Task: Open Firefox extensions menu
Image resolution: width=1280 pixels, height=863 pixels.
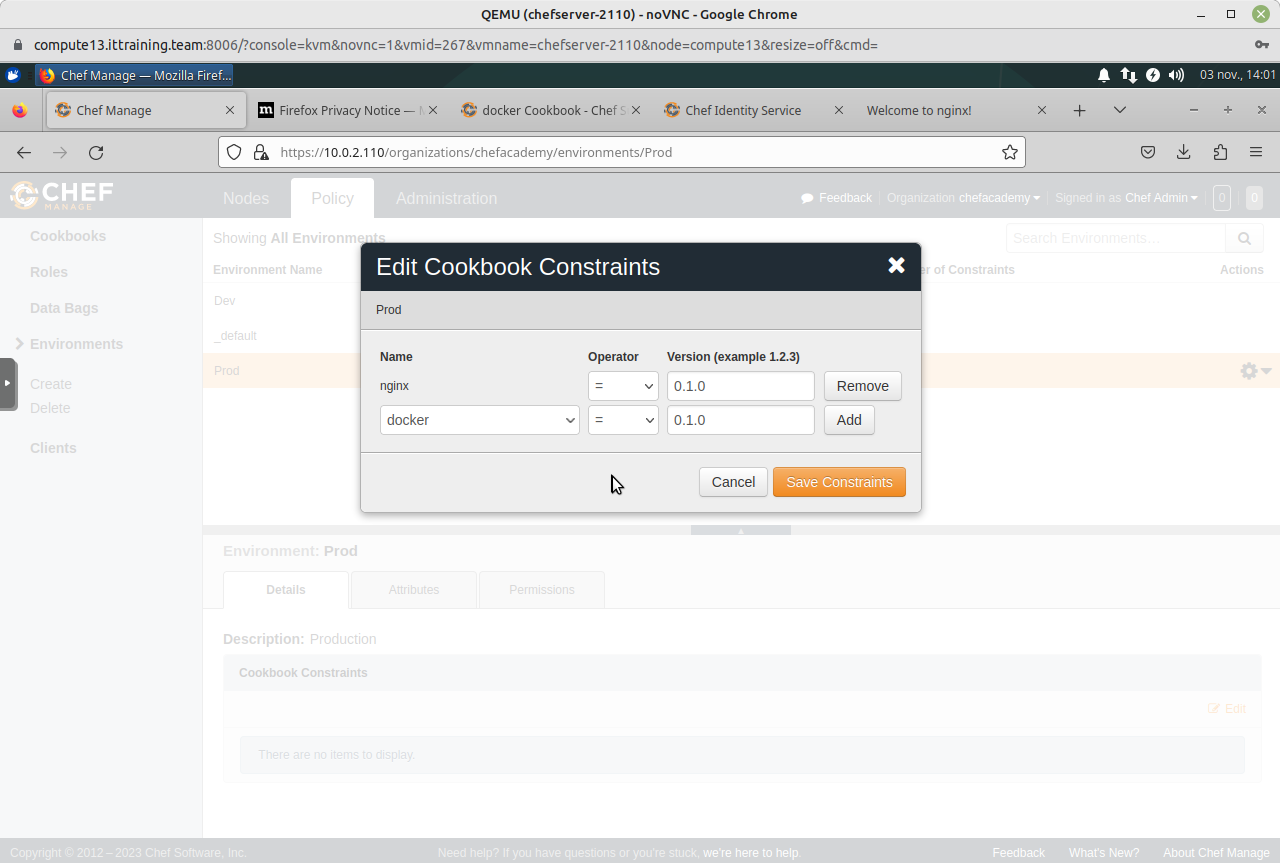Action: point(1220,152)
